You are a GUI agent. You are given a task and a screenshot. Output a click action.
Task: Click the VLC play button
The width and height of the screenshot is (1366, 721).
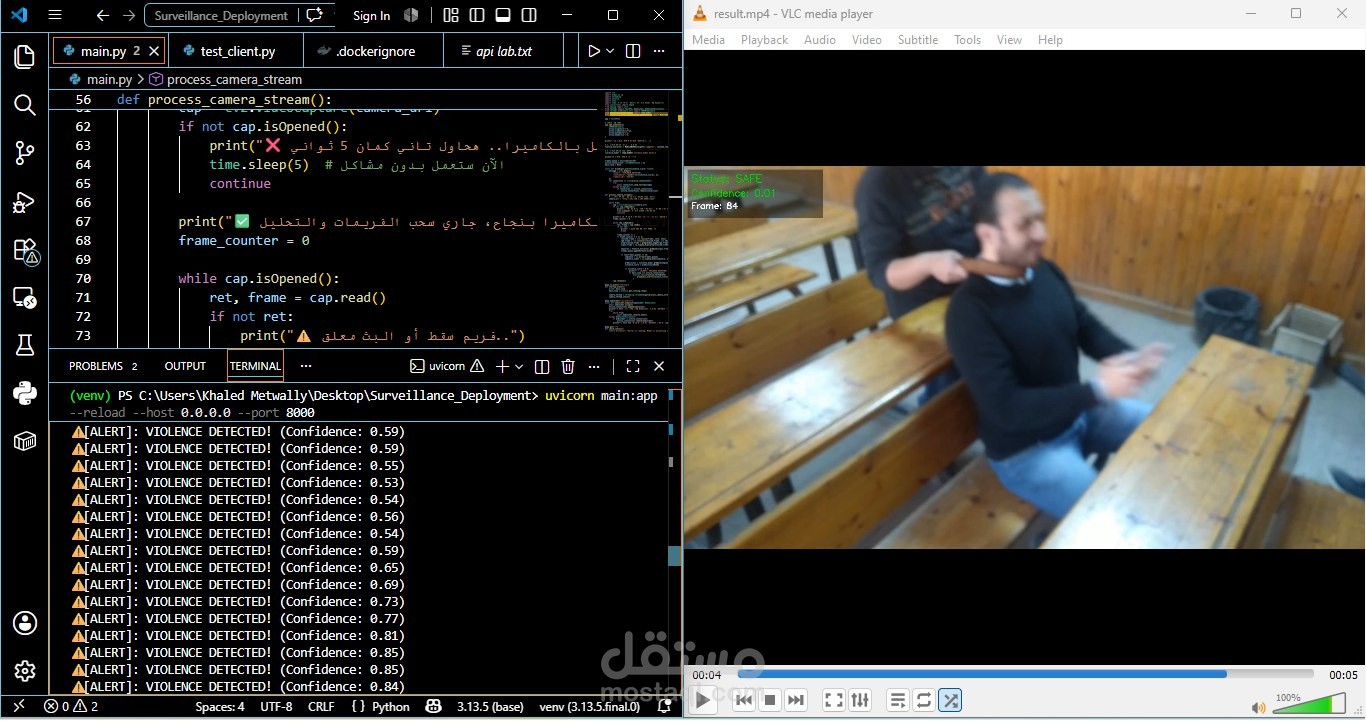click(x=703, y=700)
